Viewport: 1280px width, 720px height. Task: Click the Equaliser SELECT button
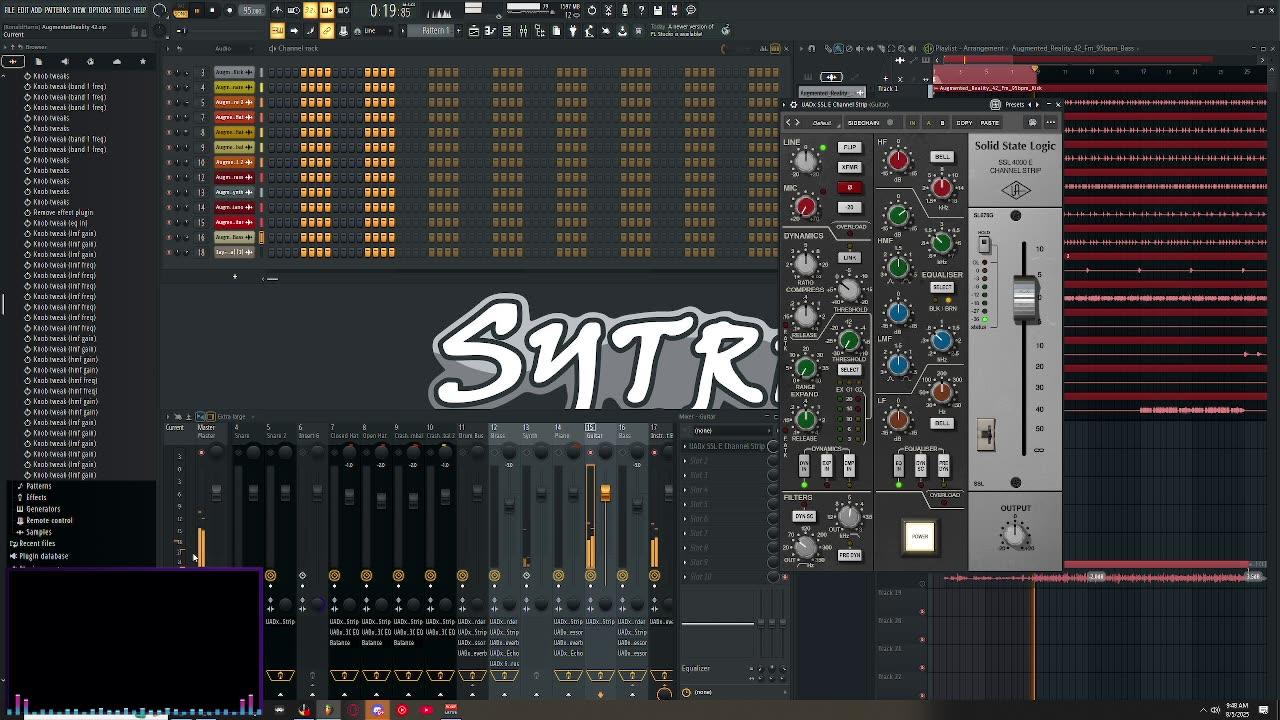tap(942, 288)
